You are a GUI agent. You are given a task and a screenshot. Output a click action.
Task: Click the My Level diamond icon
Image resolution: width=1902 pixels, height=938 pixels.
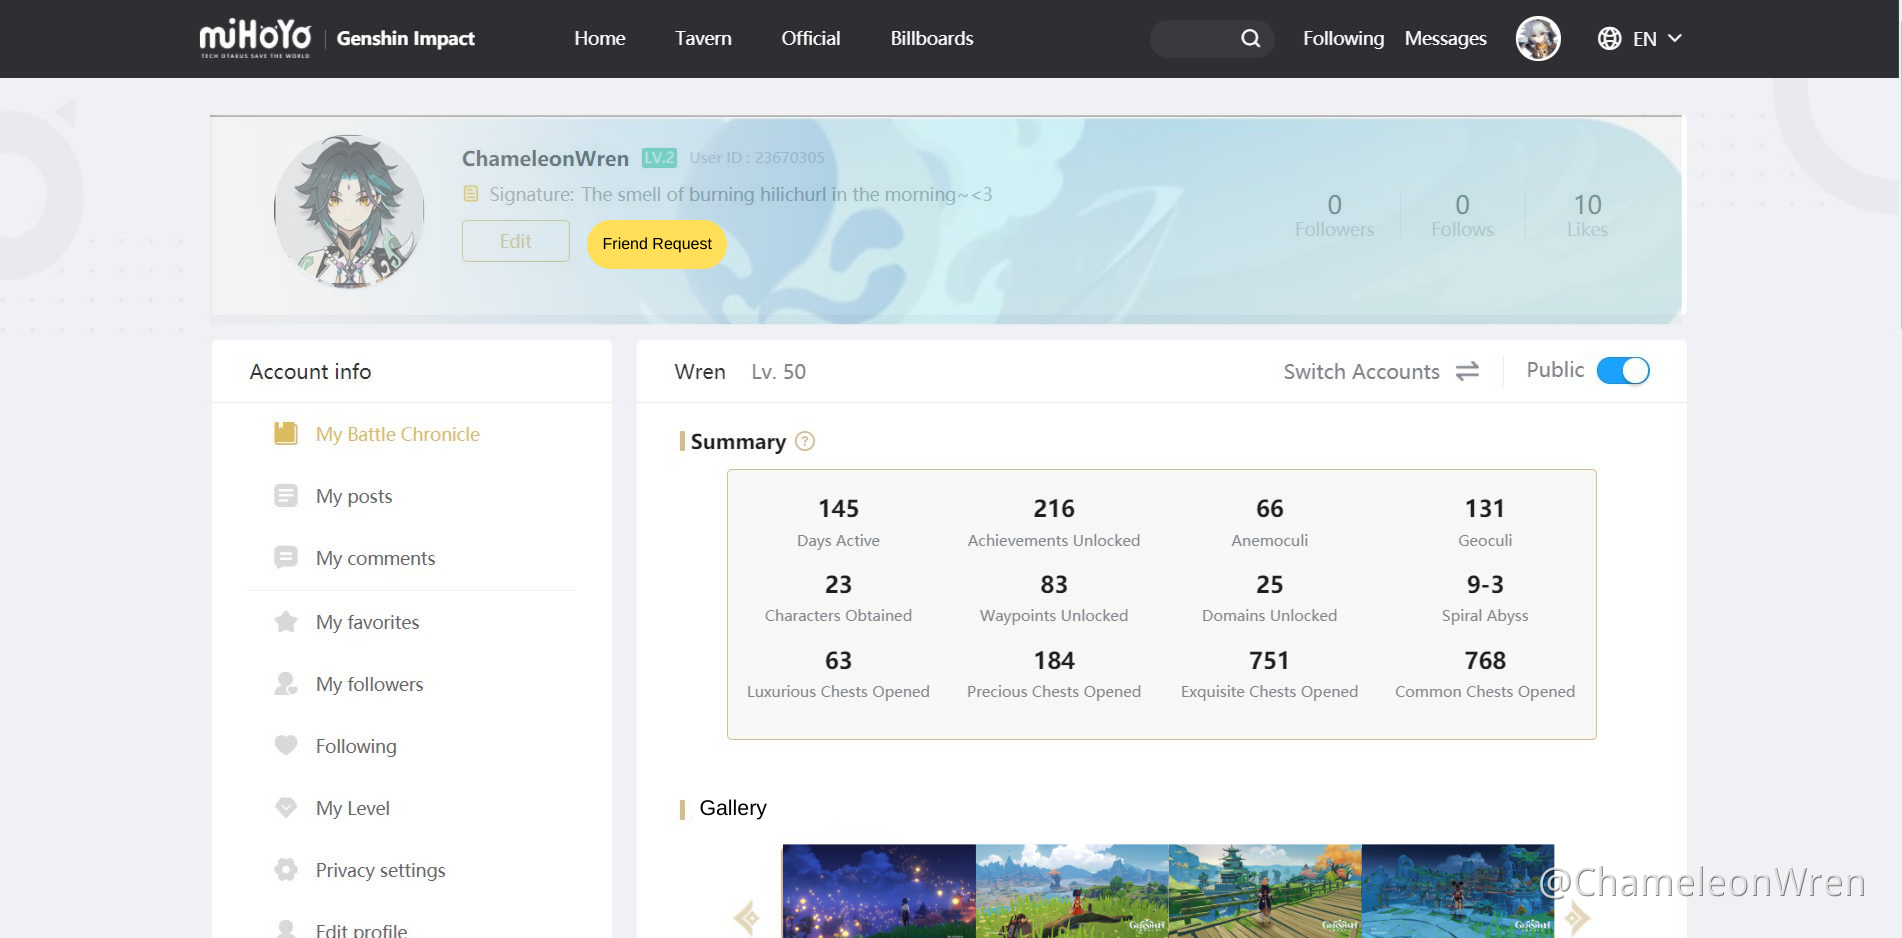(286, 808)
